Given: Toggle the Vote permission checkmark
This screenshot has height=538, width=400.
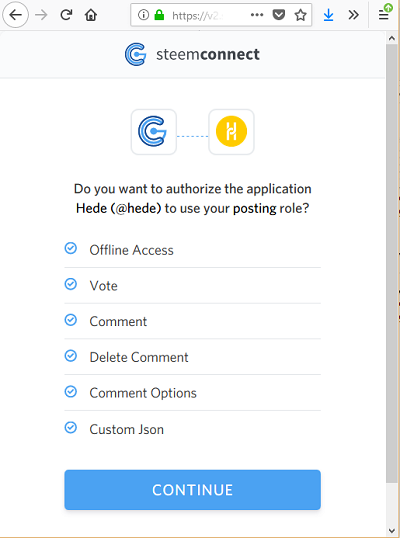Looking at the screenshot, I should [71, 284].
